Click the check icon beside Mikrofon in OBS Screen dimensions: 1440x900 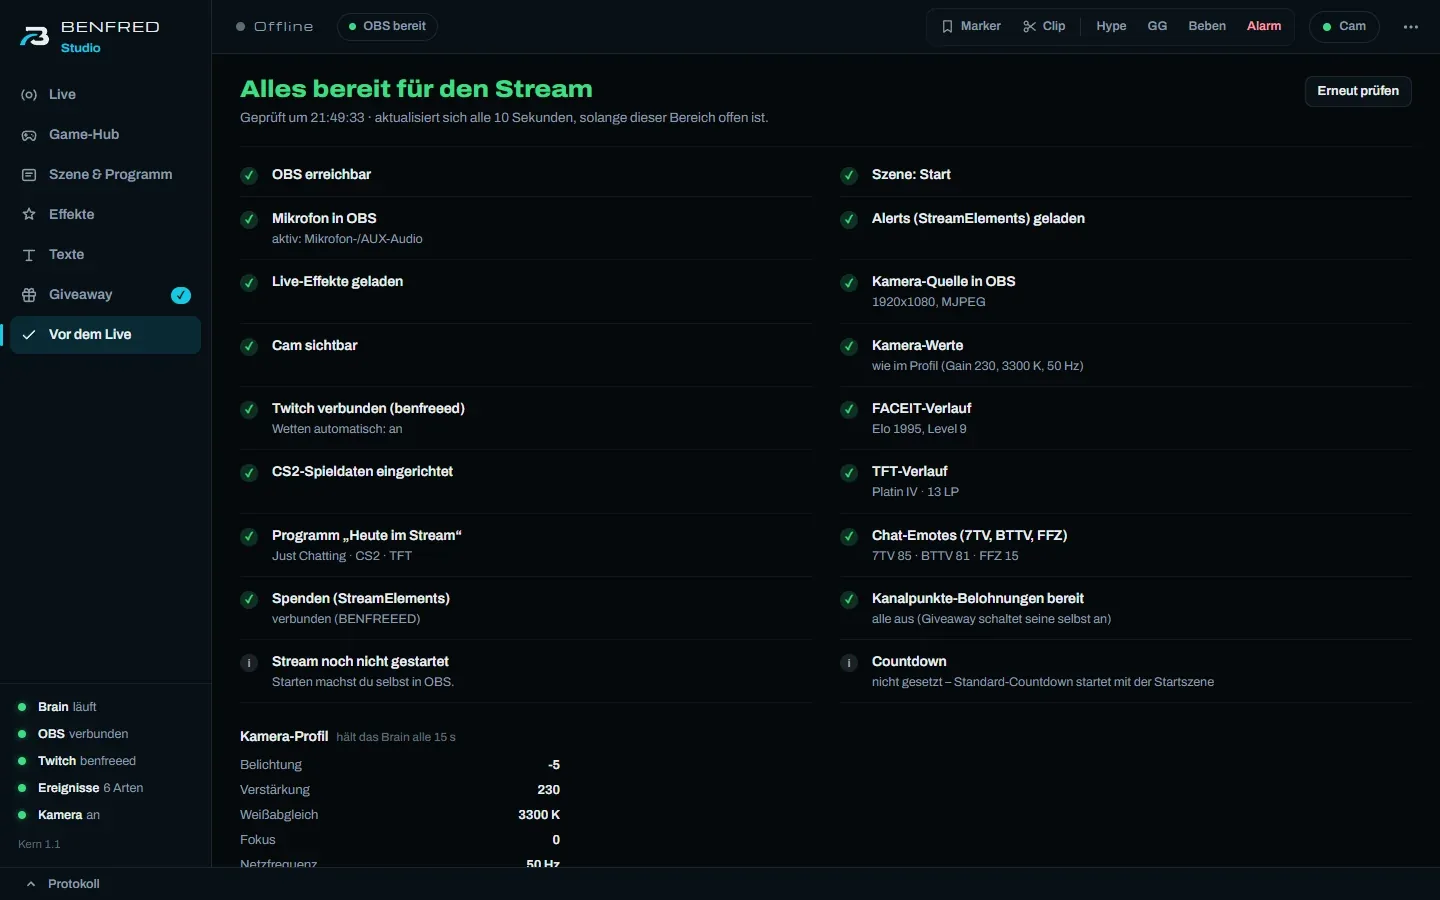249,220
